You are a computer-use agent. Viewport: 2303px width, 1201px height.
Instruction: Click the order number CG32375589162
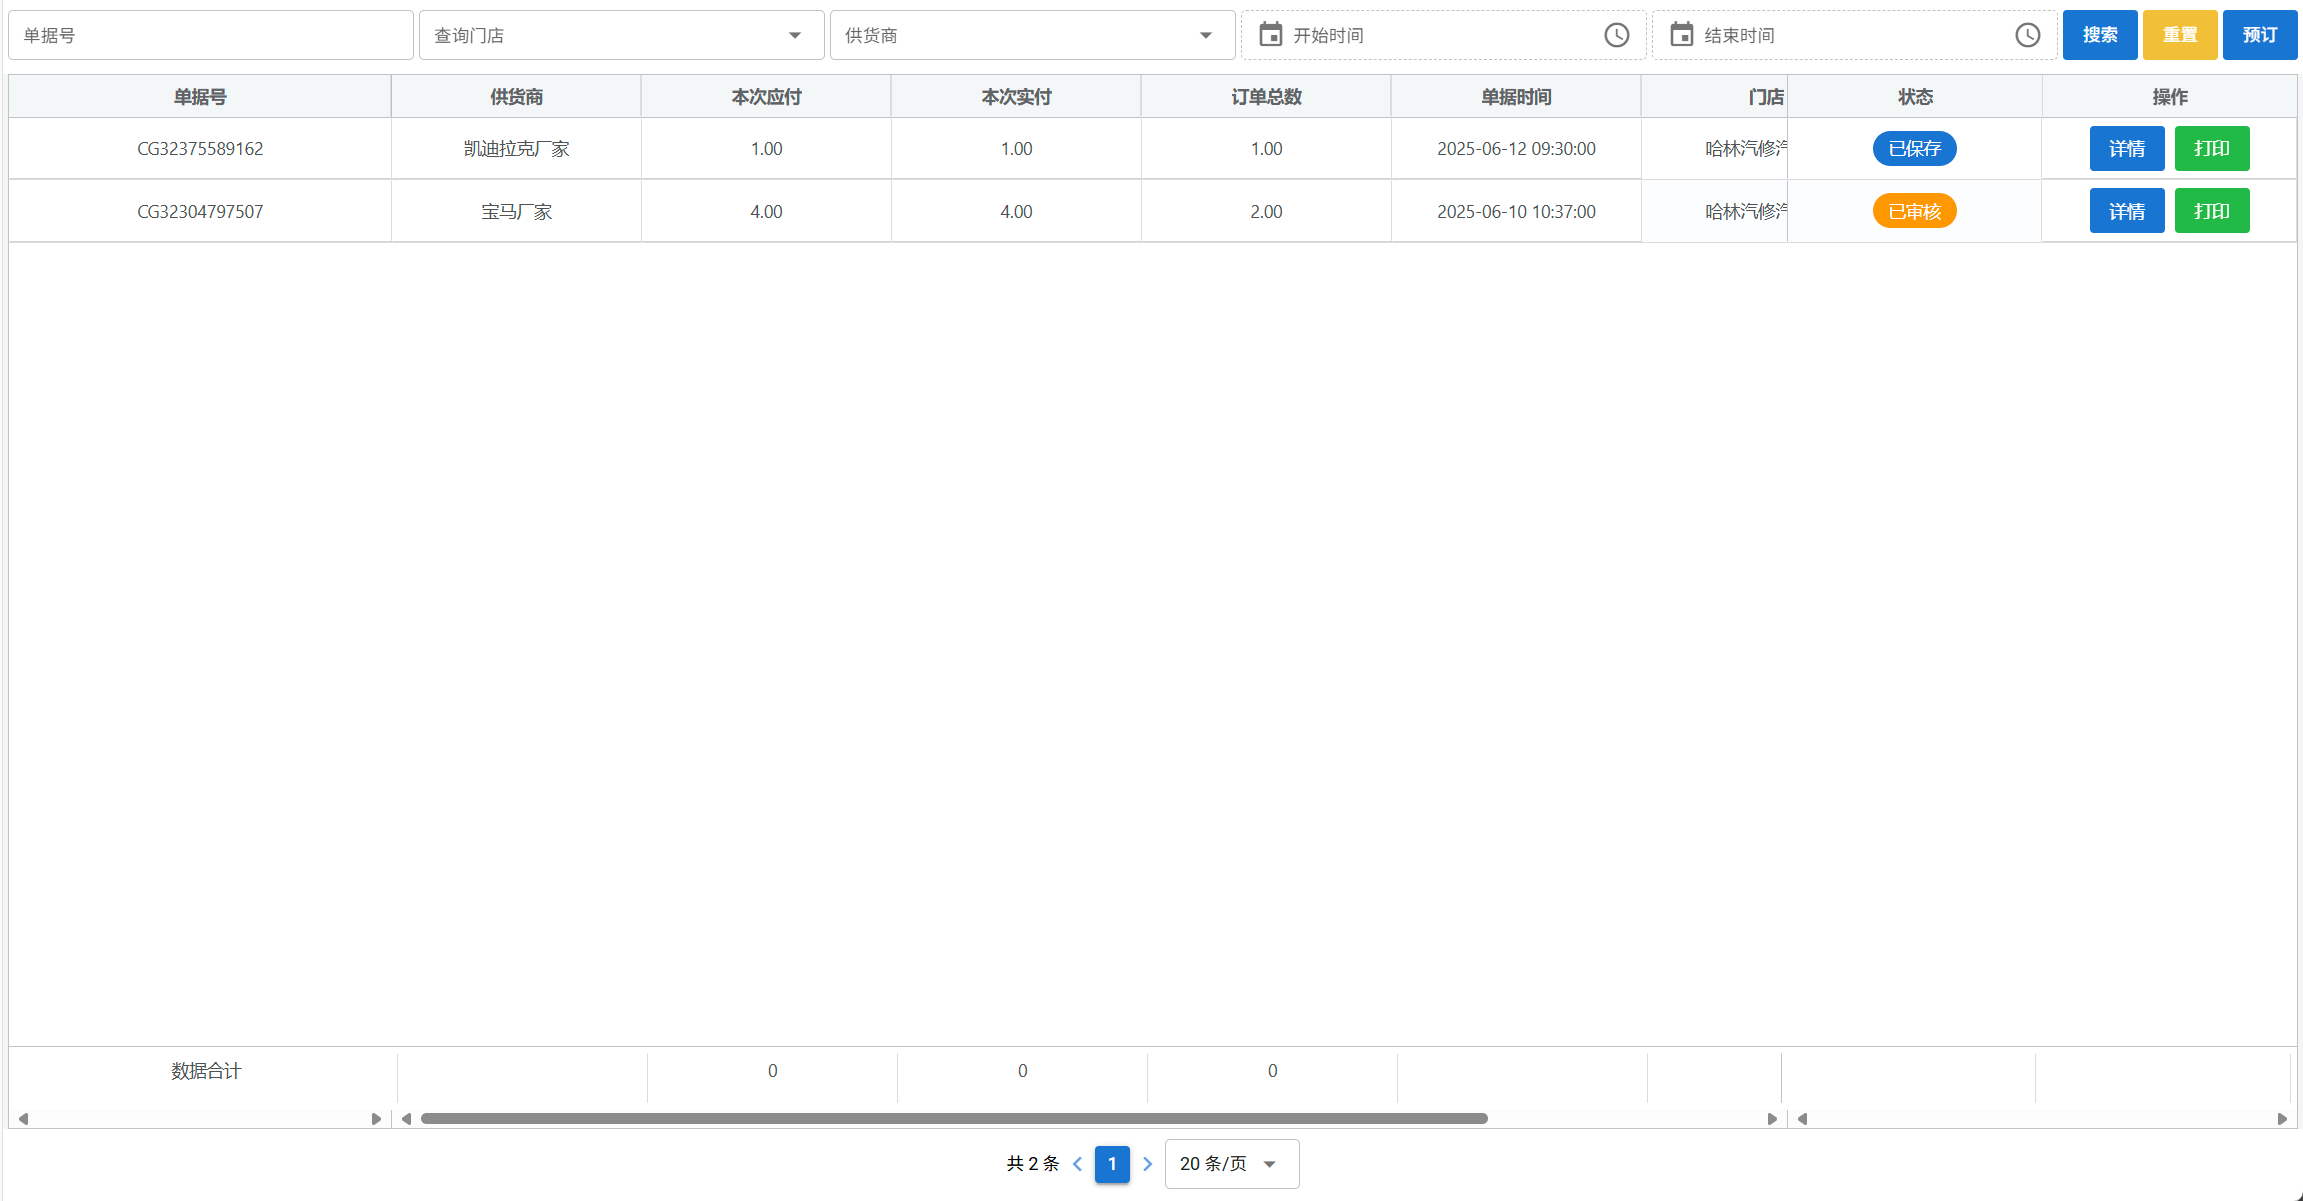[200, 149]
